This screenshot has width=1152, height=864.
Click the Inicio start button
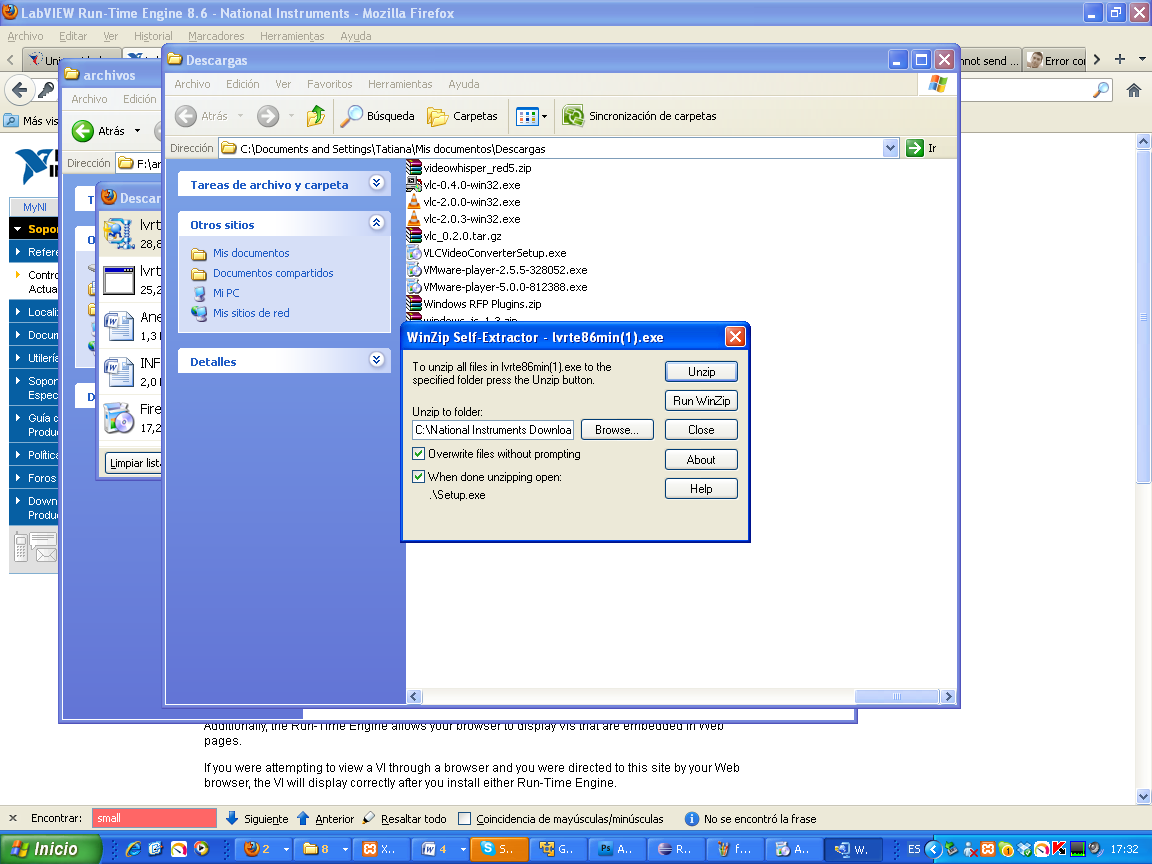pyautogui.click(x=50, y=849)
